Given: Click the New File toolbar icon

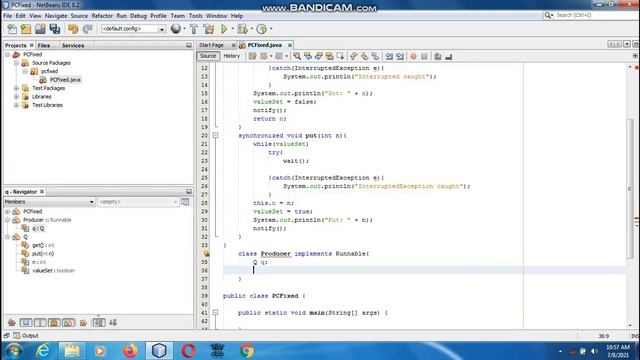Looking at the screenshot, I should (12, 29).
